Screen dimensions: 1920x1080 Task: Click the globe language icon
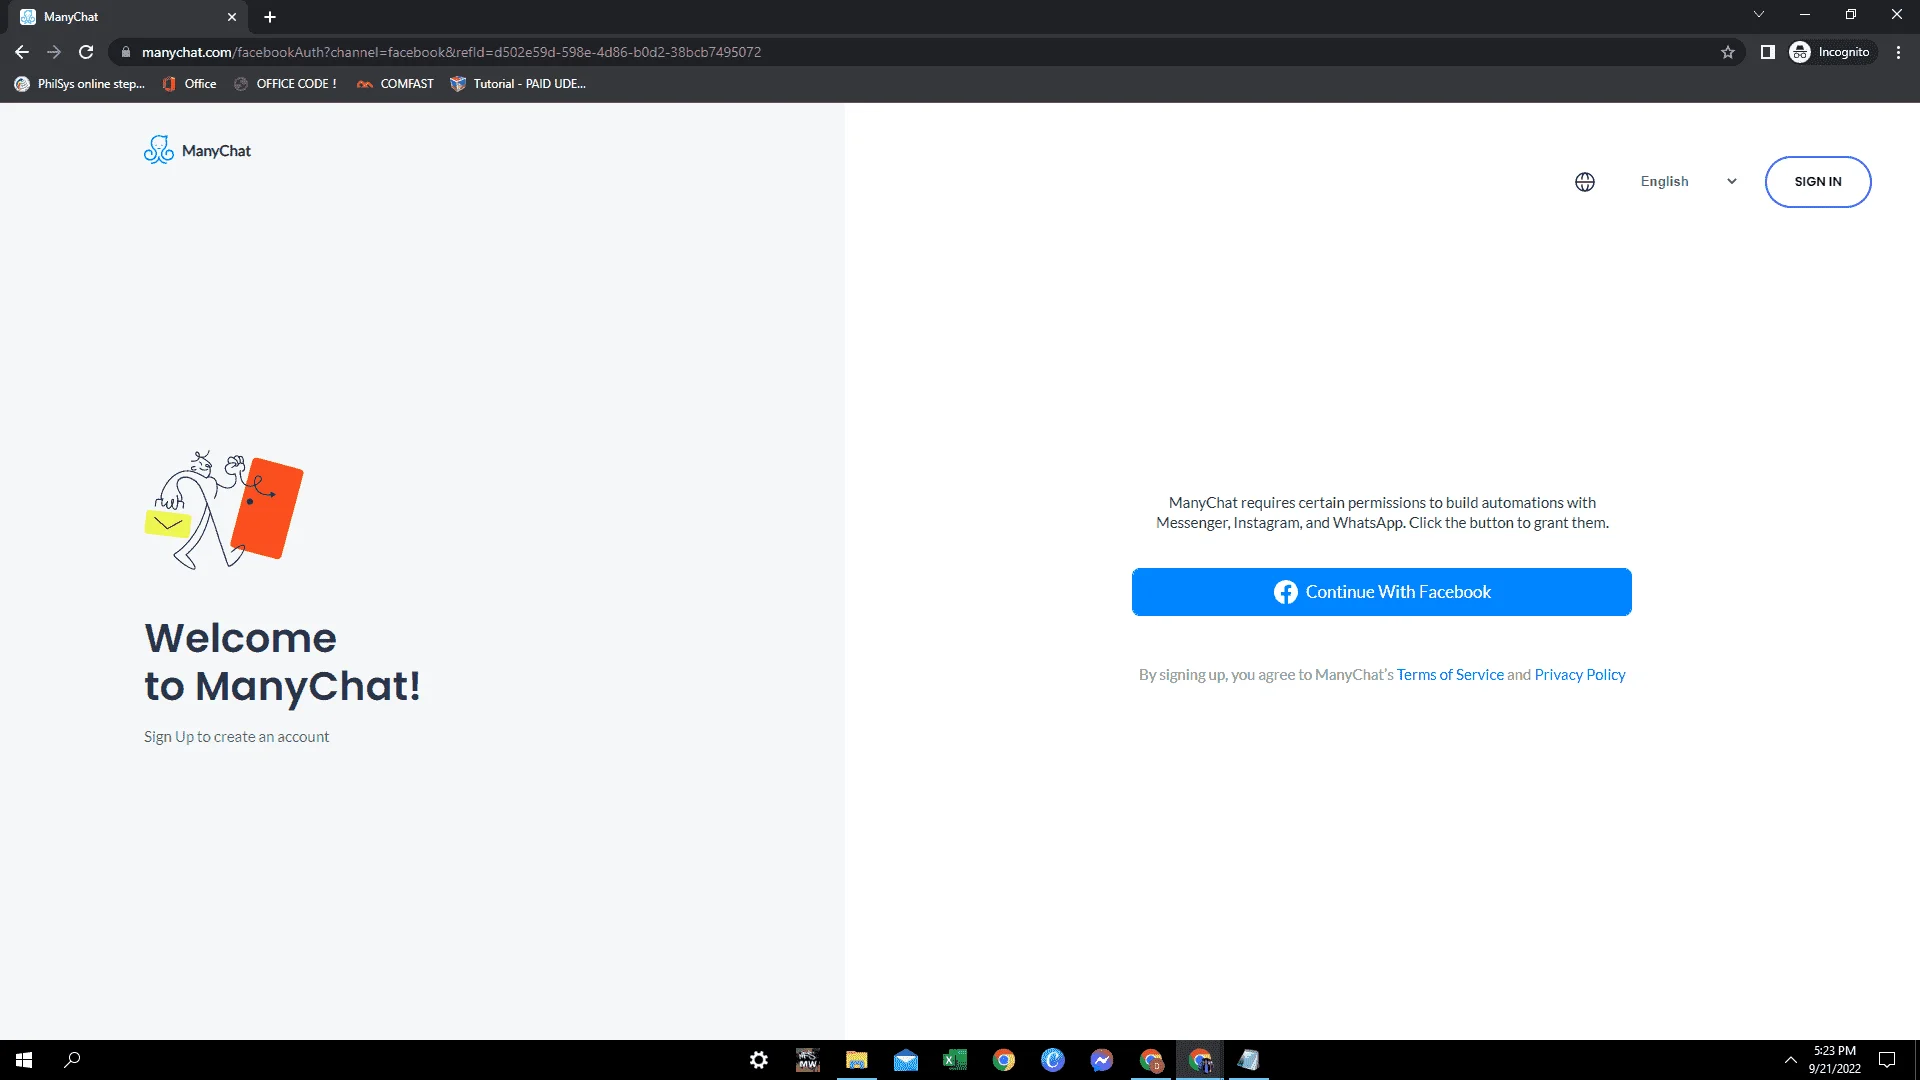(1585, 182)
